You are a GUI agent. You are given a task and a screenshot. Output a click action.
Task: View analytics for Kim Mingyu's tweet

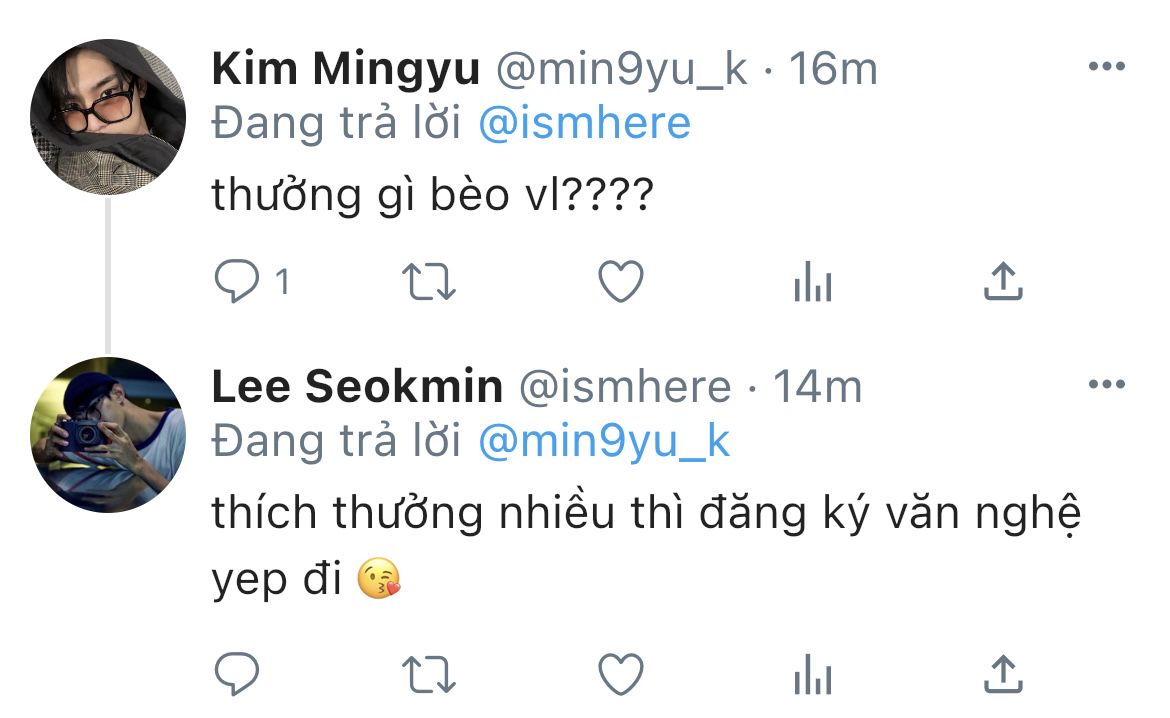[812, 285]
